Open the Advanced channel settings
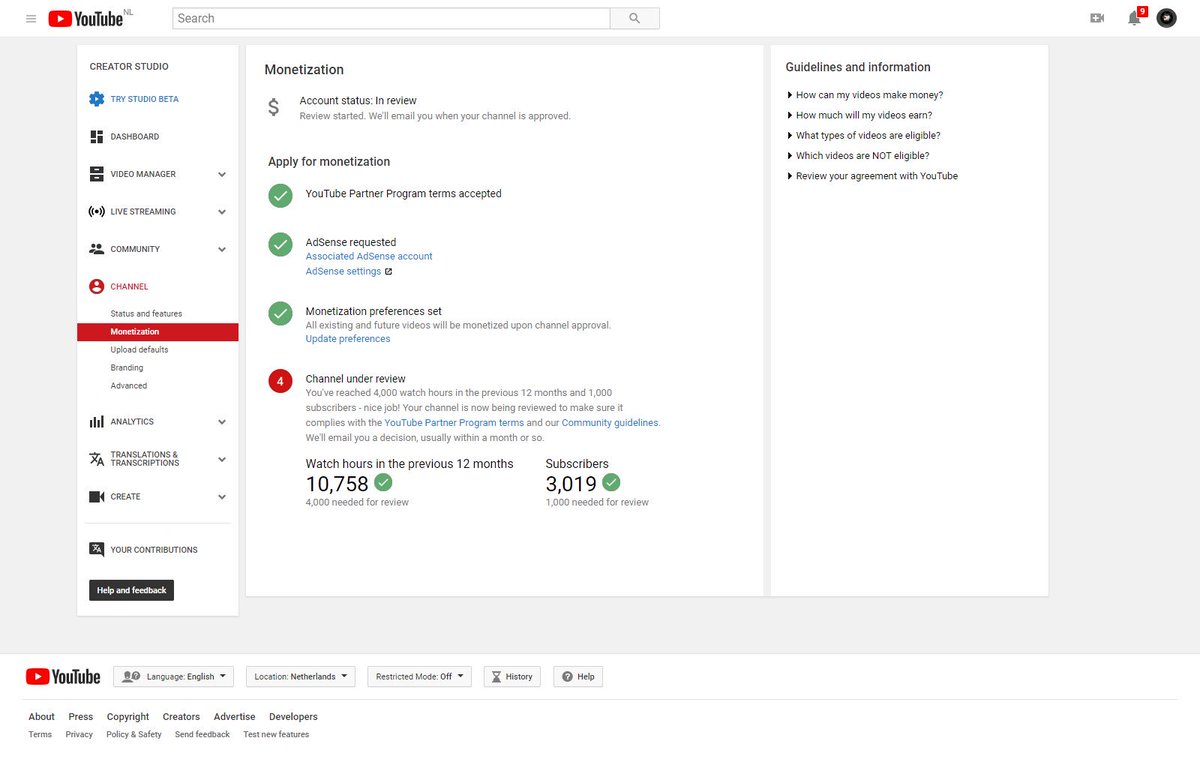1200x762 pixels. pos(129,386)
